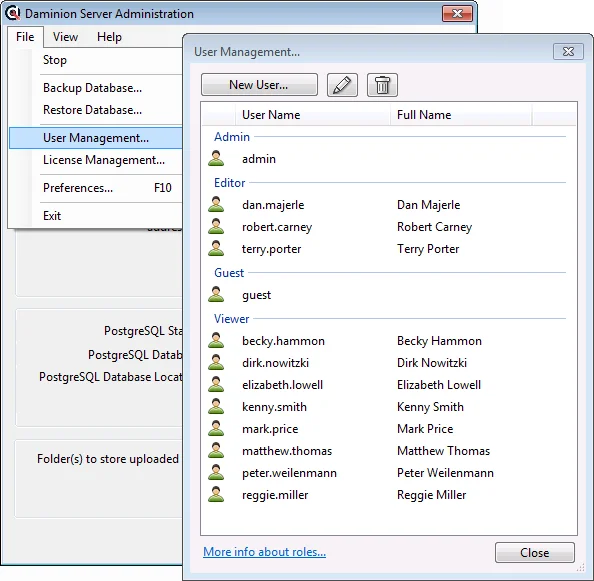Screen dimensions: 594x581
Task: Click the Viewer group header
Action: 231,319
